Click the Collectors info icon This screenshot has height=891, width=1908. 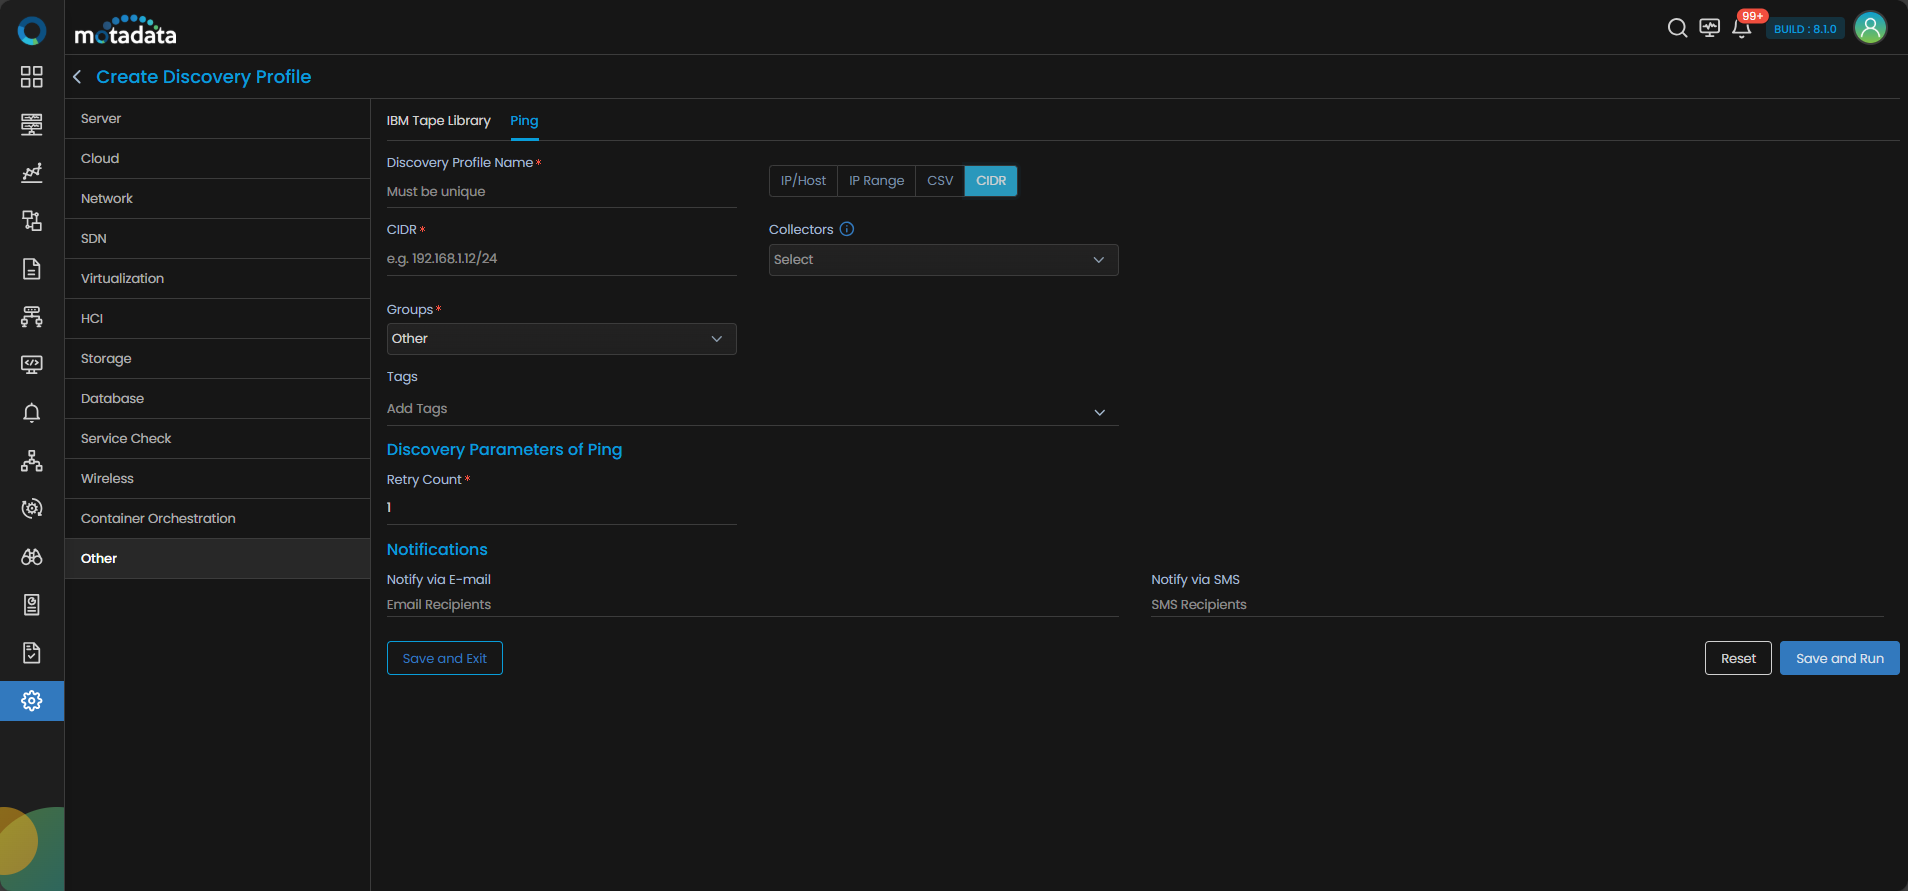(x=847, y=229)
